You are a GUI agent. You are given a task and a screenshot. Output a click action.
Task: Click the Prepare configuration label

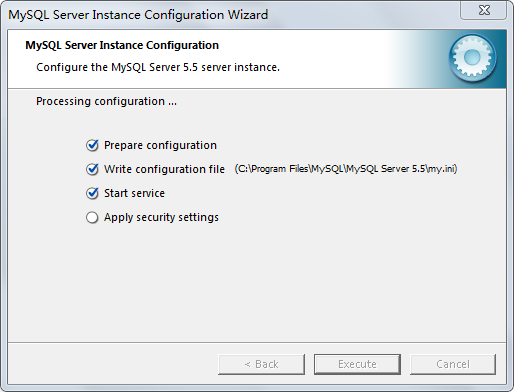point(160,145)
